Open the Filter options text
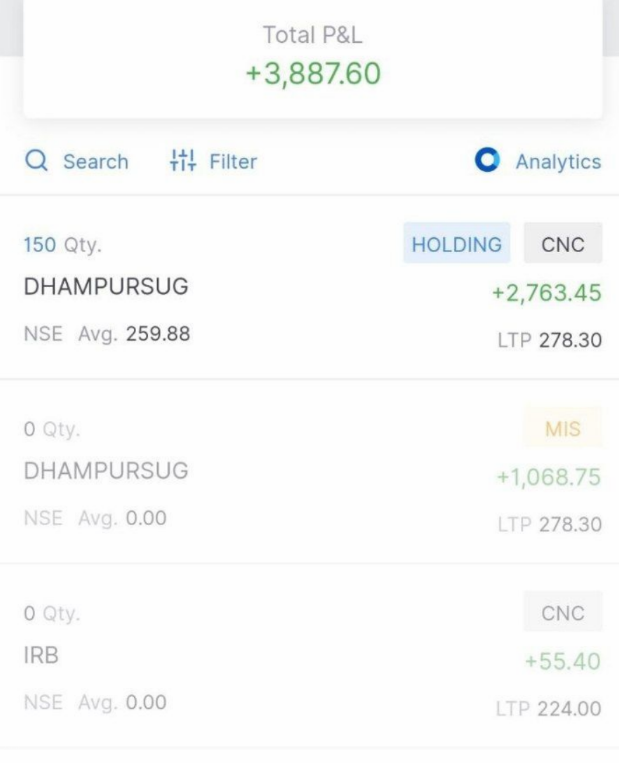This screenshot has height=763, width=619. click(233, 162)
